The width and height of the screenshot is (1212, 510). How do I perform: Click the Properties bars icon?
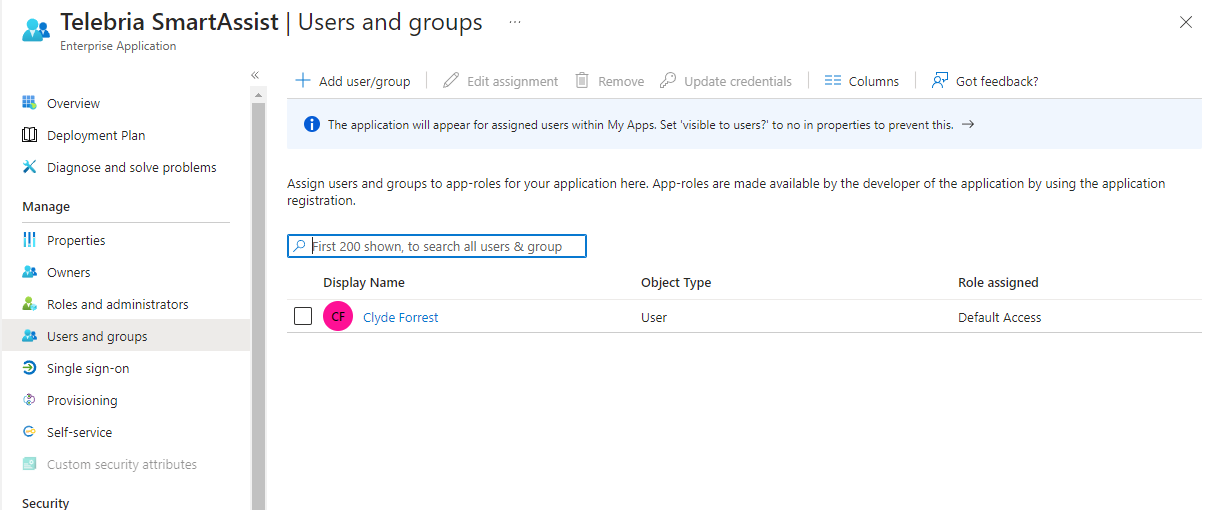coord(29,240)
